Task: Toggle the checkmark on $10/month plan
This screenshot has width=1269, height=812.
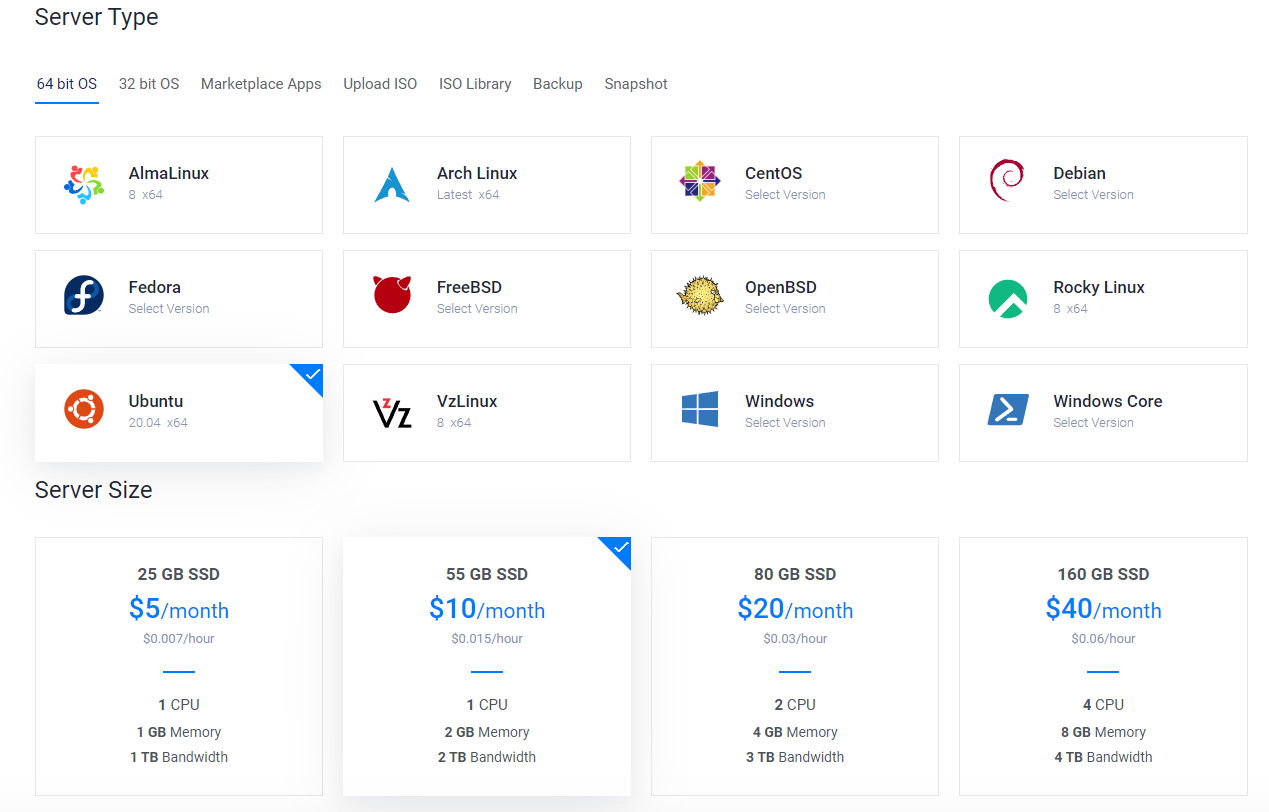Action: point(618,551)
